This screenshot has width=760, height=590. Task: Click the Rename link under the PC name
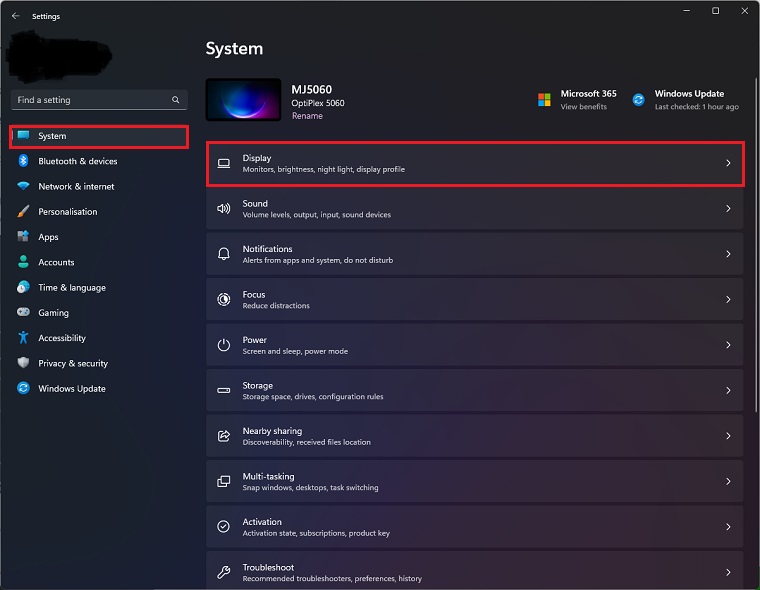click(x=307, y=116)
